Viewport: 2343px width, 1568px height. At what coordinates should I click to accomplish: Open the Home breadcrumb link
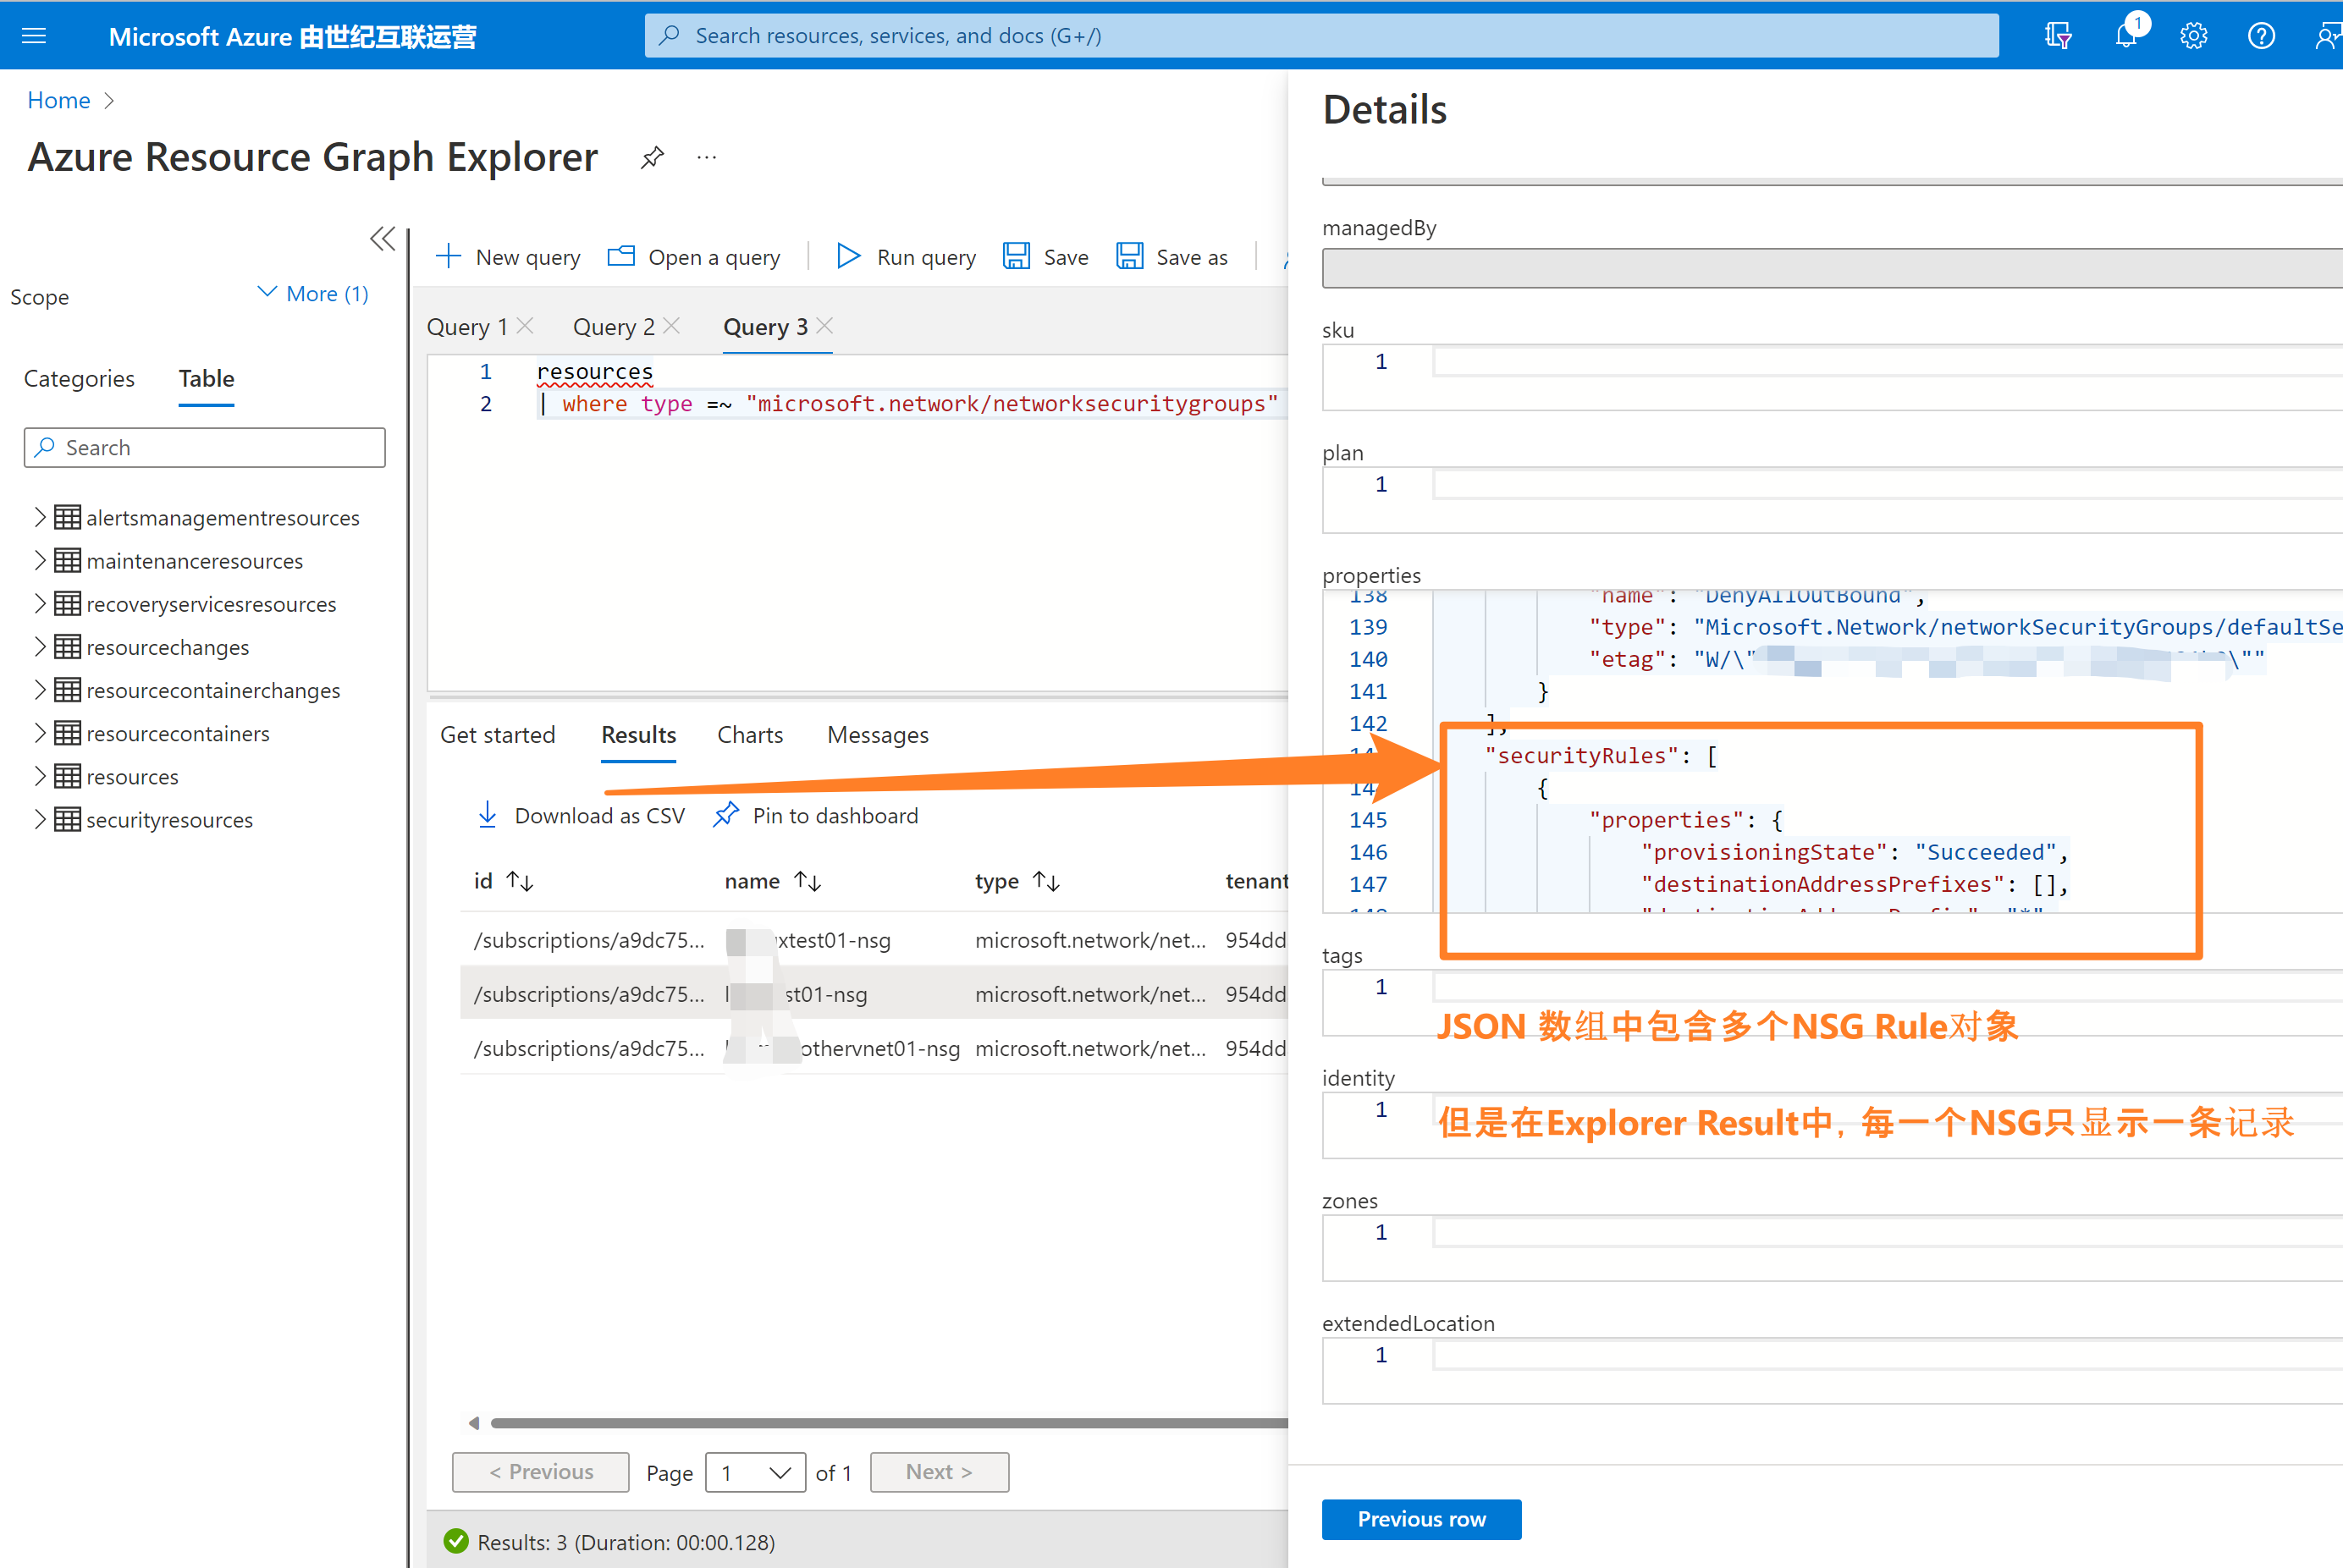[x=58, y=100]
